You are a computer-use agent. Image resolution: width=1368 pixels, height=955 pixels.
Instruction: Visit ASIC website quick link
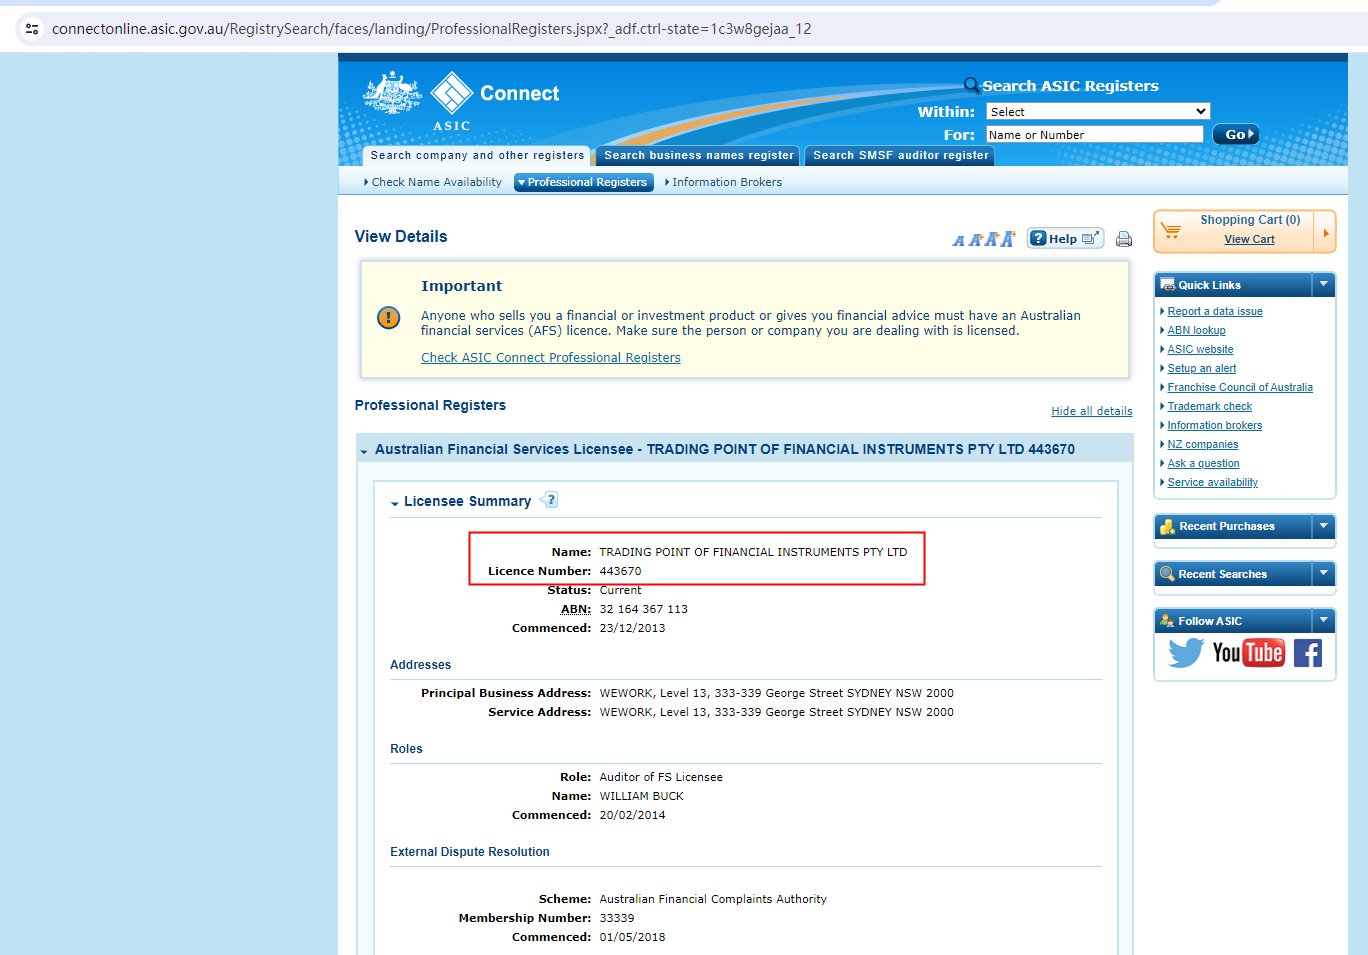coord(1200,350)
